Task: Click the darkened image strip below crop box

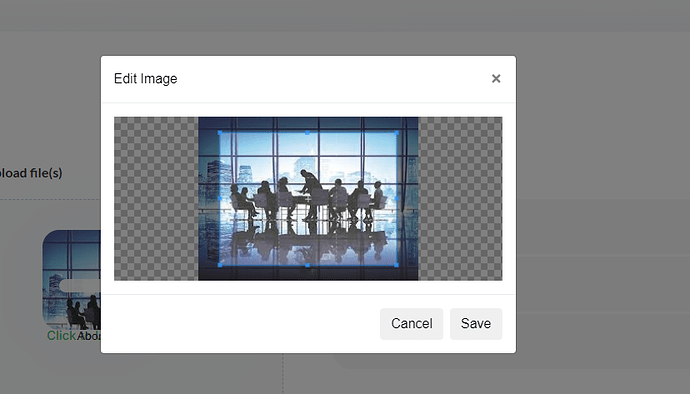Action: click(x=308, y=273)
